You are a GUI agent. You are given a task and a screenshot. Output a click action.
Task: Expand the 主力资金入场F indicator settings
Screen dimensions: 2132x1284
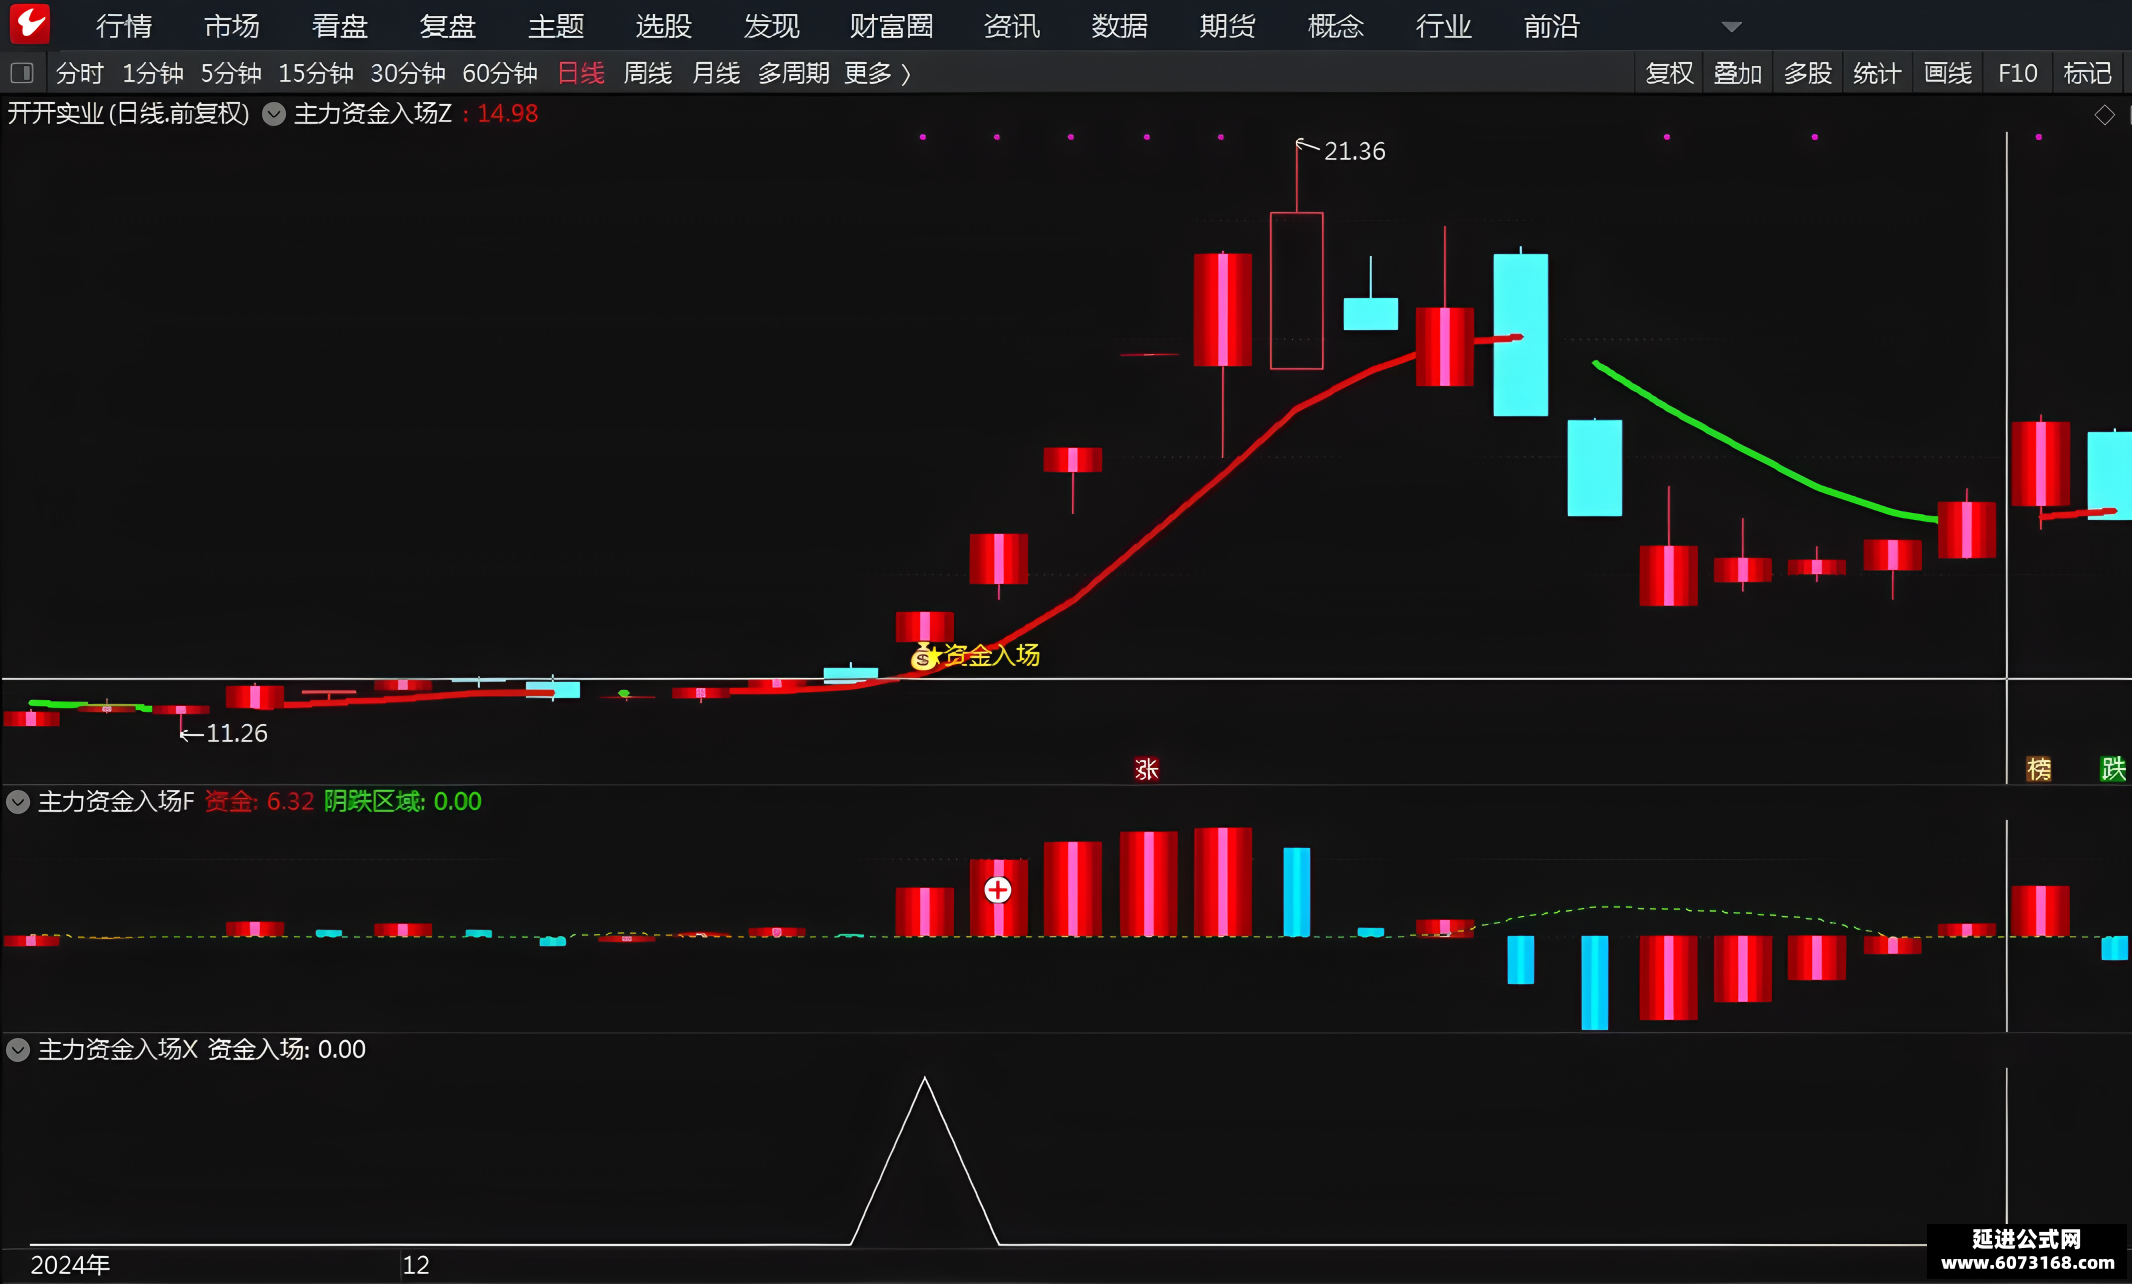(18, 801)
